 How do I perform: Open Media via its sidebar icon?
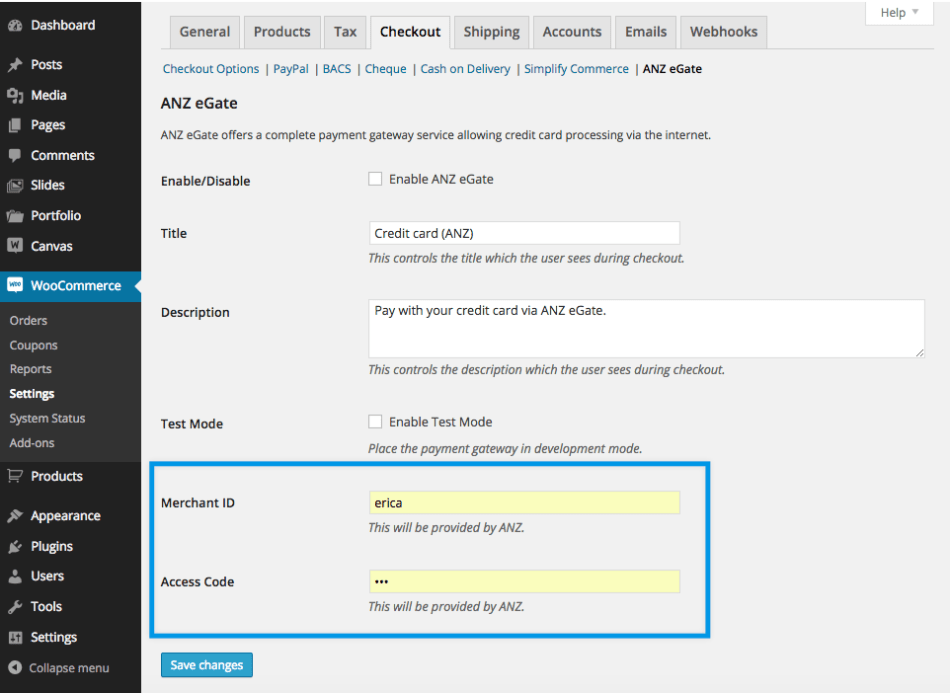(15, 95)
